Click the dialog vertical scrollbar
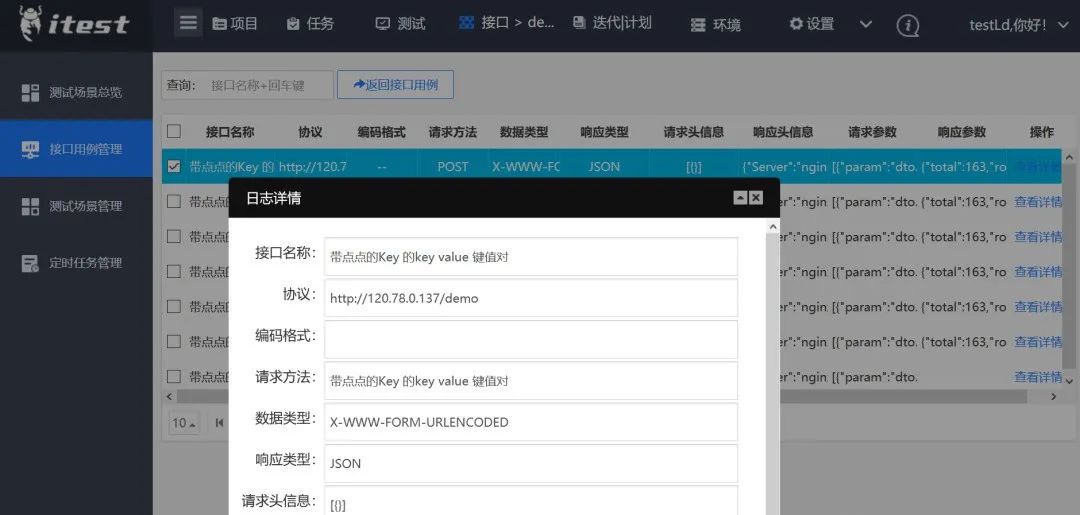This screenshot has width=1080, height=515. coord(773,372)
